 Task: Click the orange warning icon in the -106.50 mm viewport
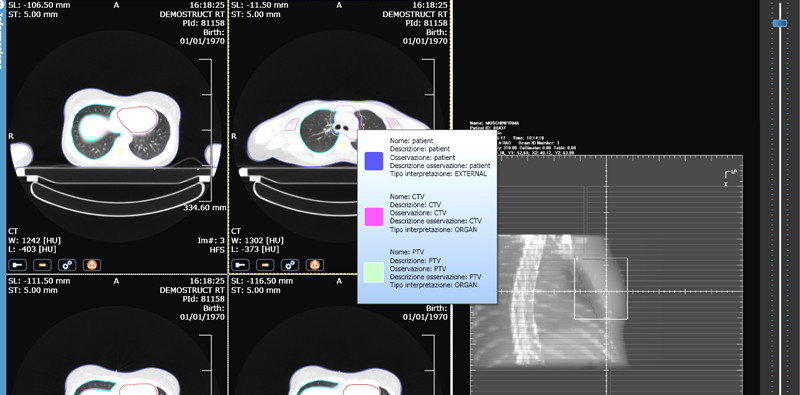coord(92,265)
